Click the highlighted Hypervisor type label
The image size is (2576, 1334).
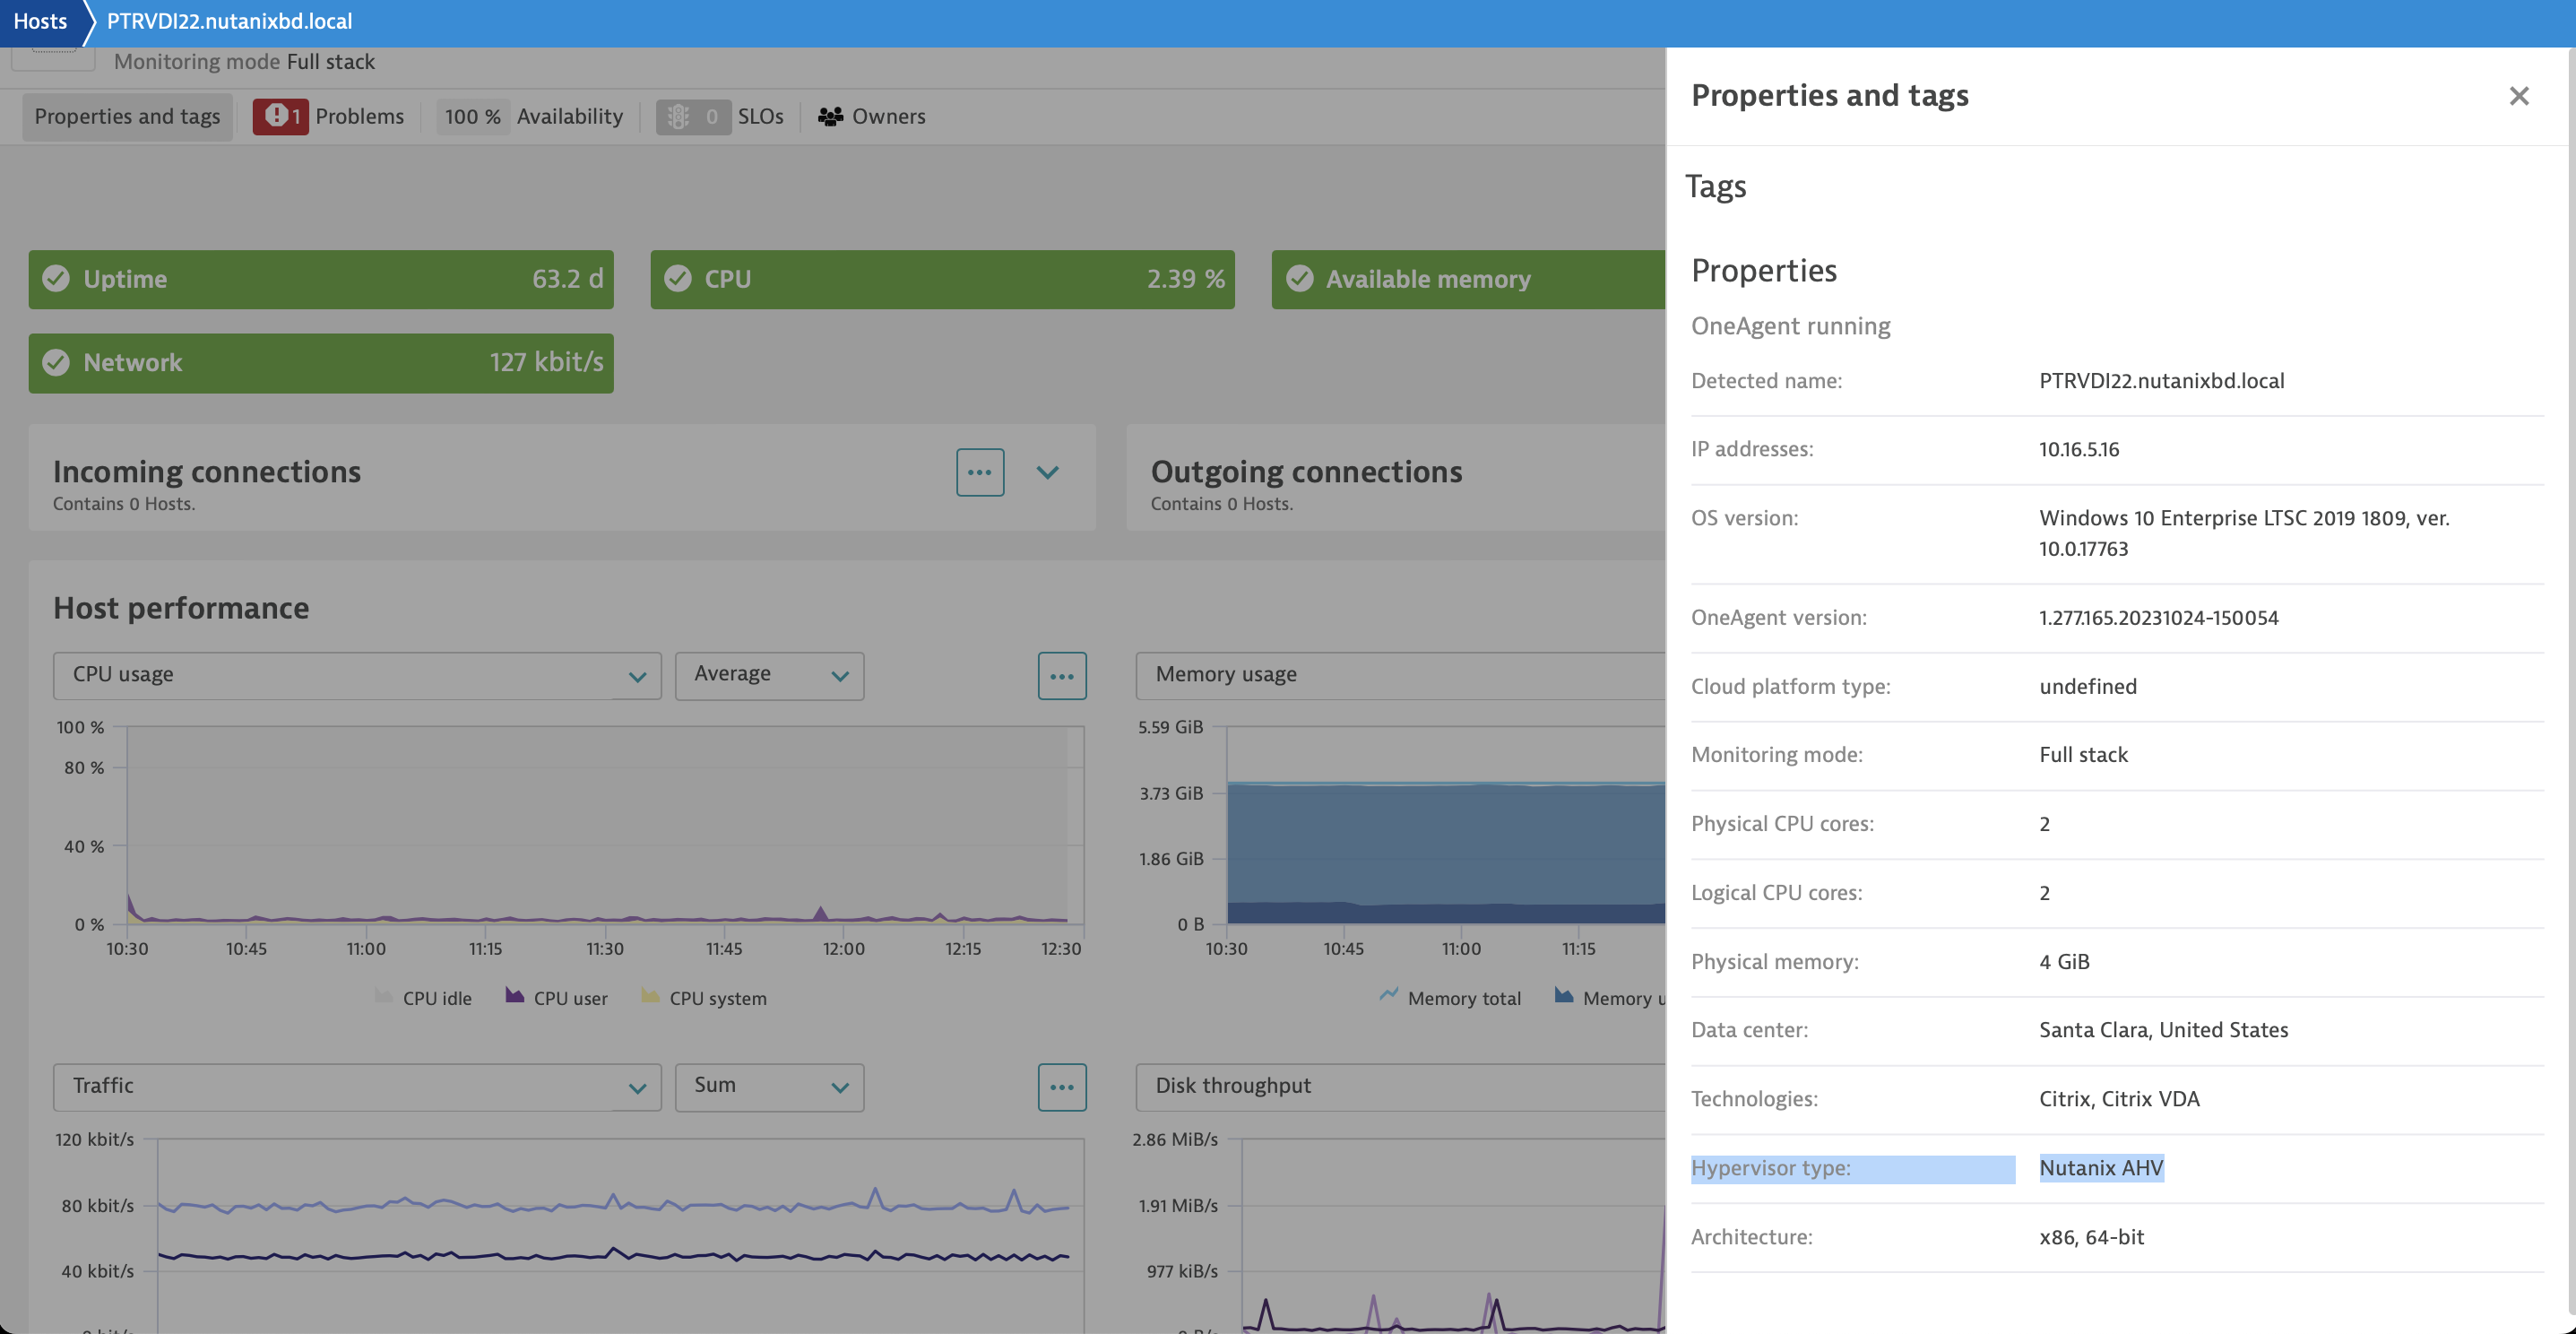click(x=1770, y=1168)
